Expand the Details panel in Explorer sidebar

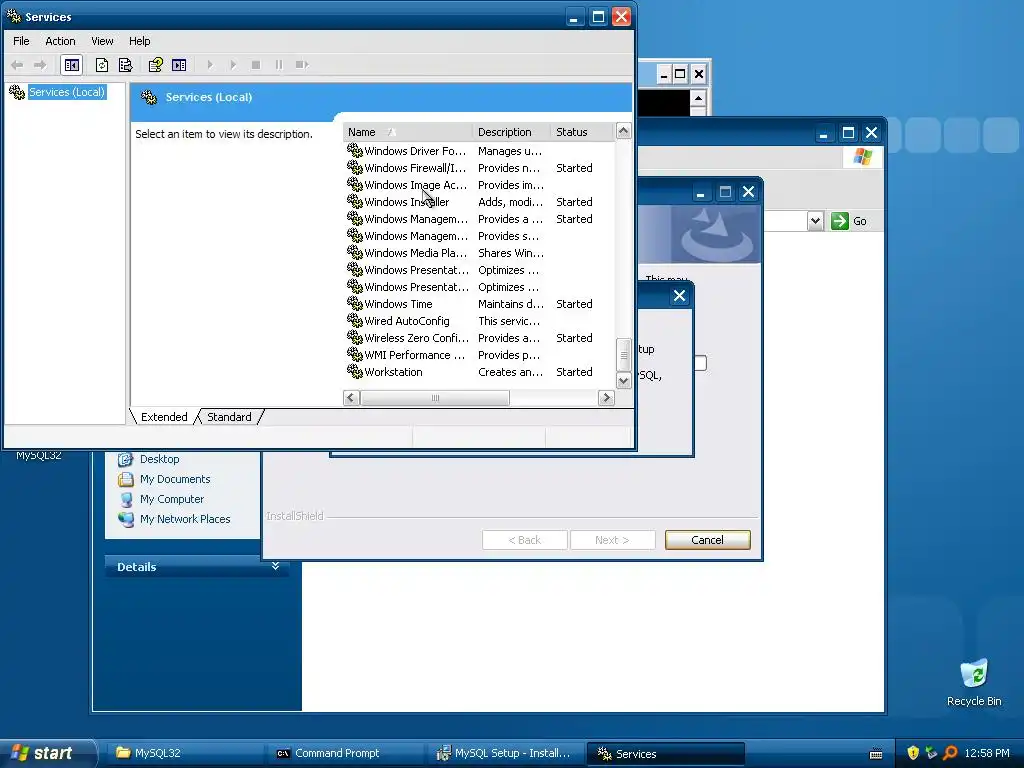[275, 566]
